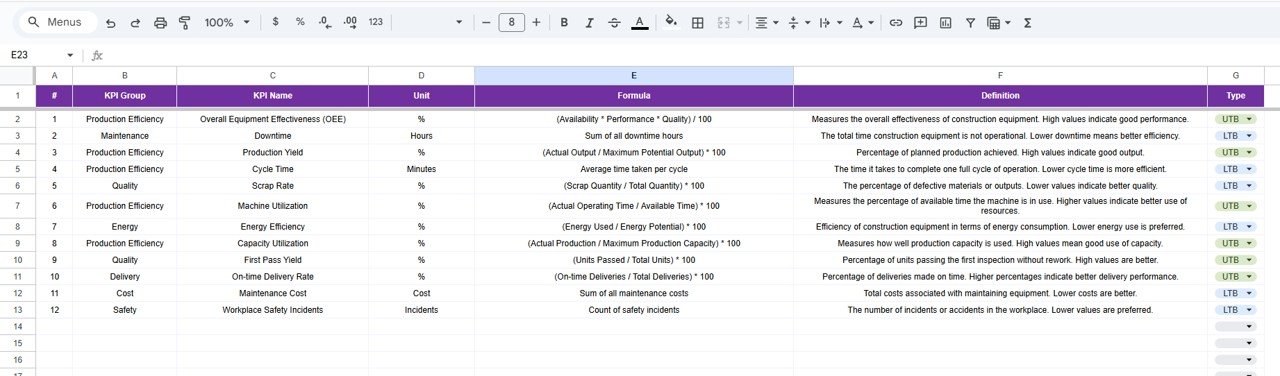Open the Name box dropdown arrow

[x=70, y=55]
